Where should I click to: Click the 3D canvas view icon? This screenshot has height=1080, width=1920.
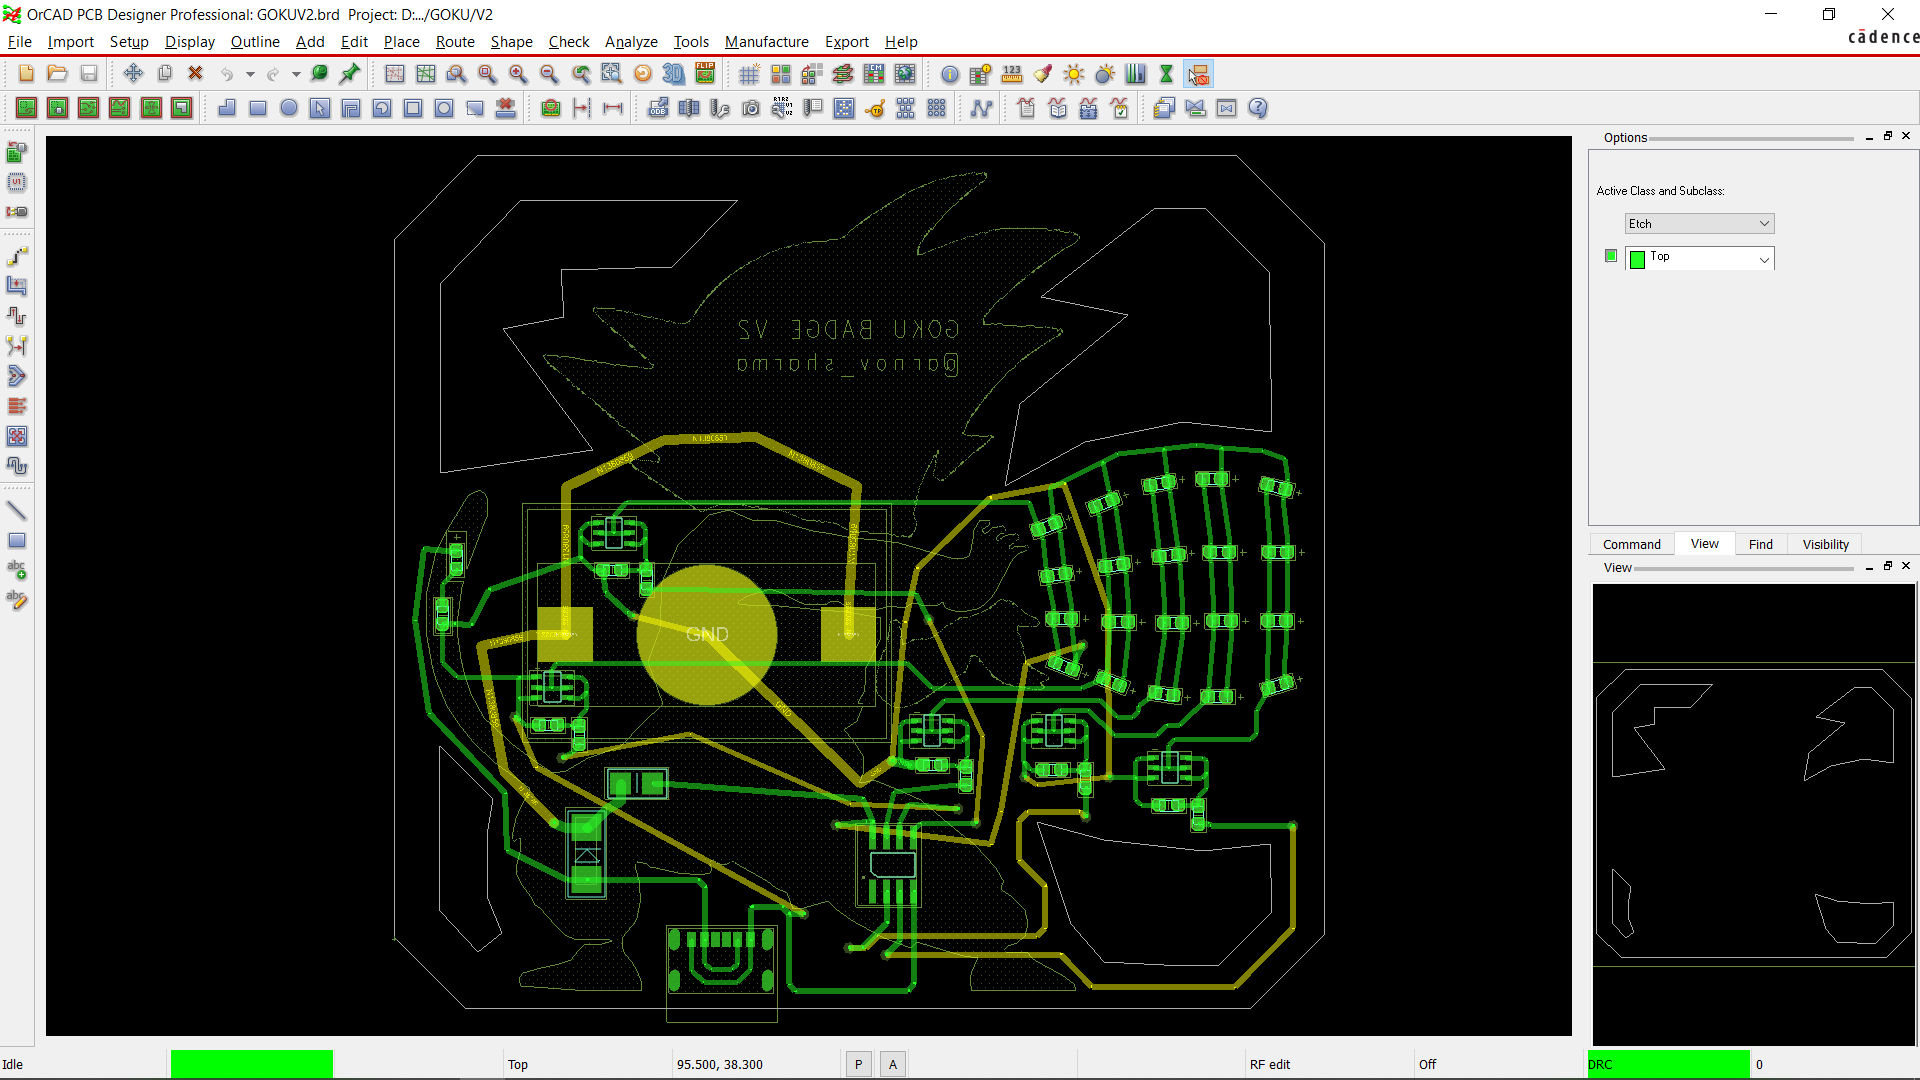tap(674, 74)
